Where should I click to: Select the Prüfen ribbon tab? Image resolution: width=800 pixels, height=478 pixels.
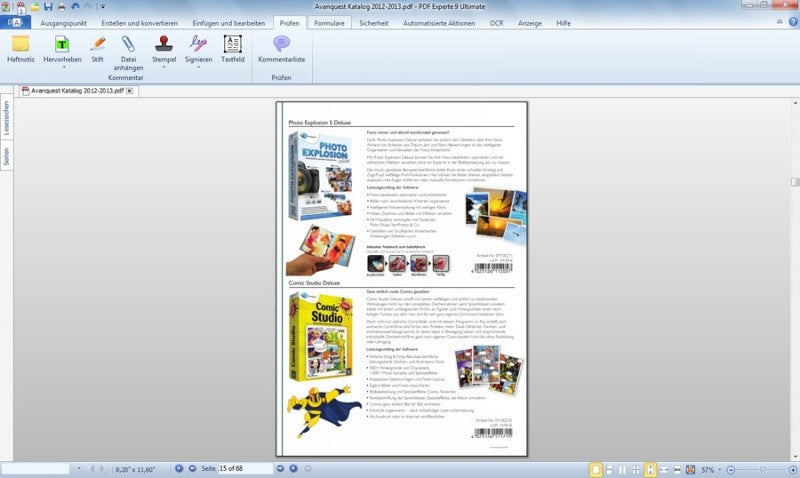click(x=289, y=23)
